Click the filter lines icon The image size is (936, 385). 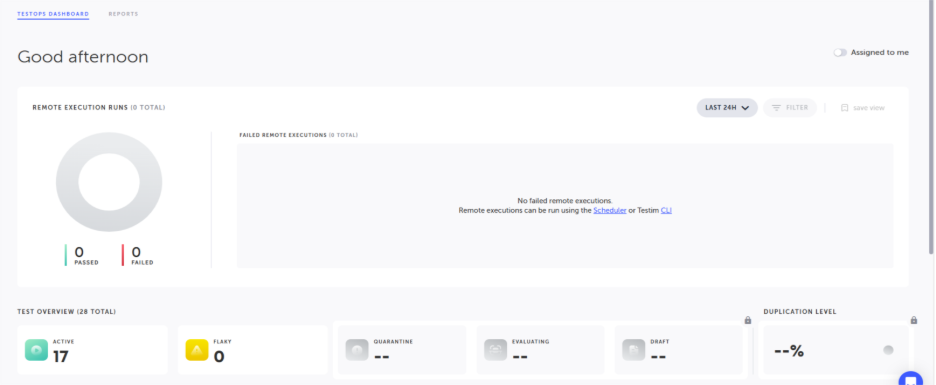point(777,108)
